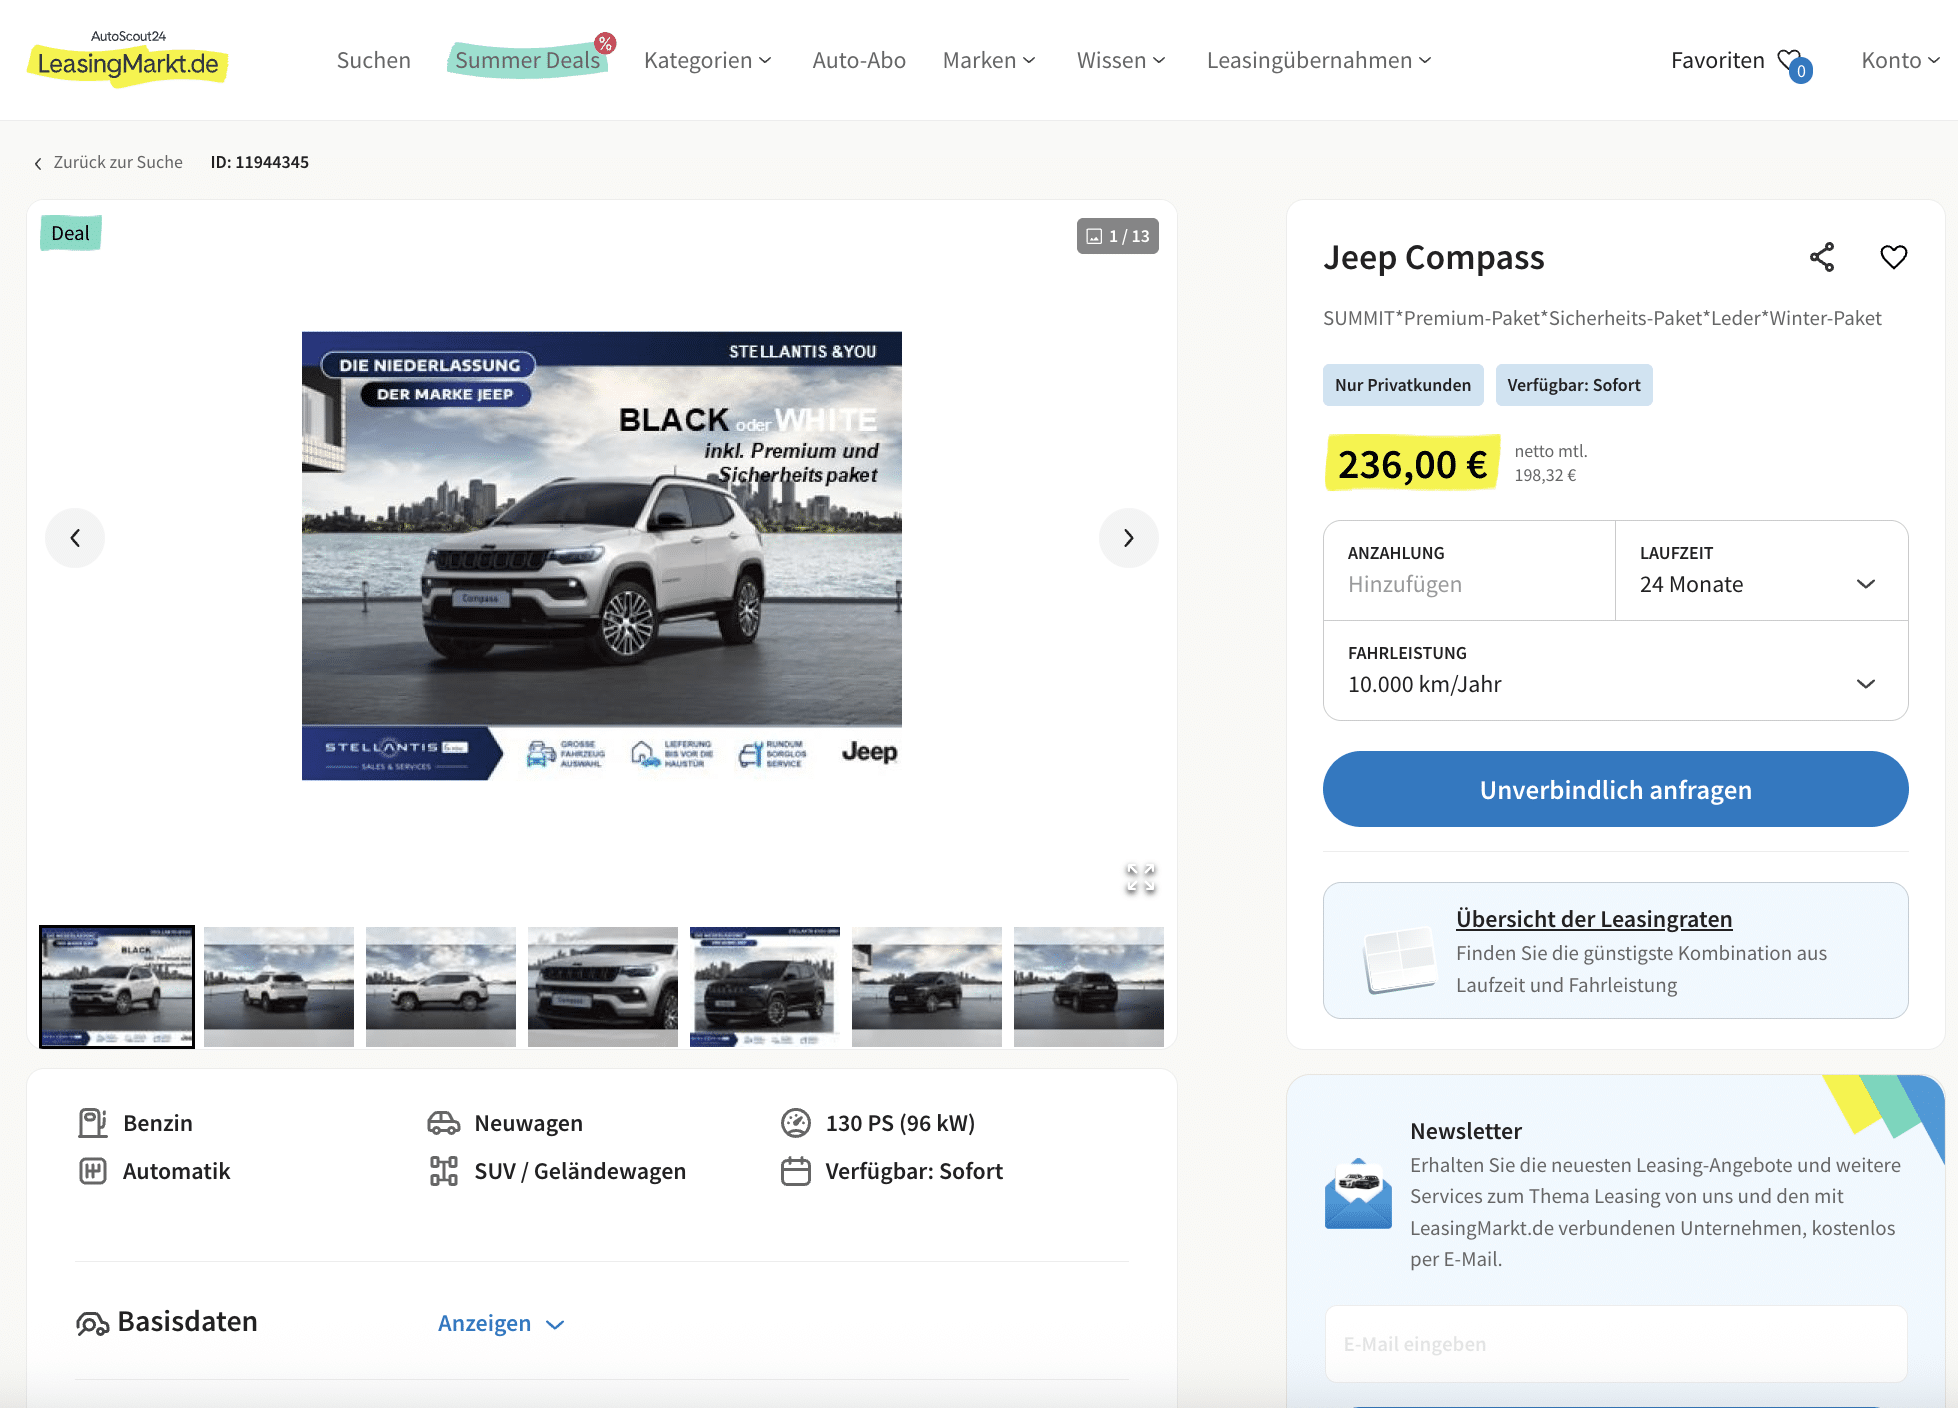Select sixth thumbnail black Jeep front
The image size is (1958, 1408).
point(927,987)
